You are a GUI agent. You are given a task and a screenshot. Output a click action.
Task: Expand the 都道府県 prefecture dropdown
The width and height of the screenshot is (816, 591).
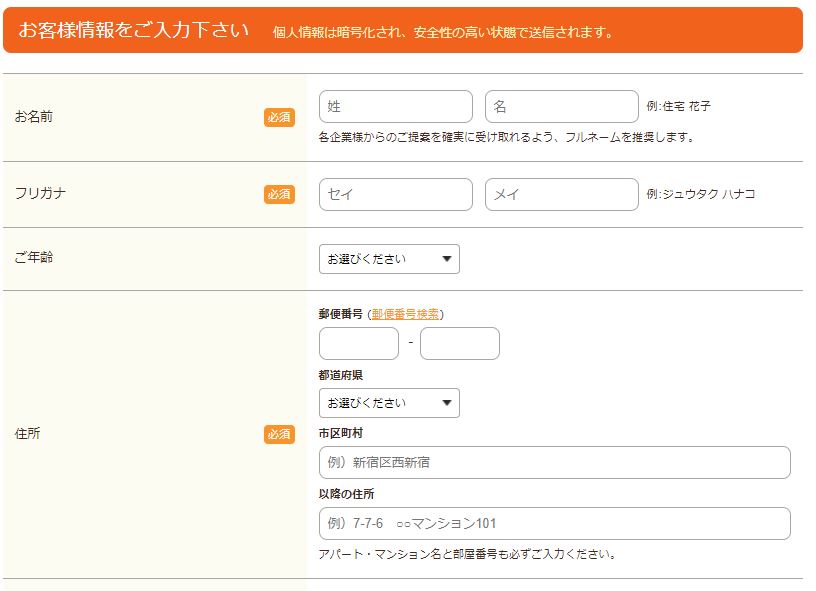point(389,403)
